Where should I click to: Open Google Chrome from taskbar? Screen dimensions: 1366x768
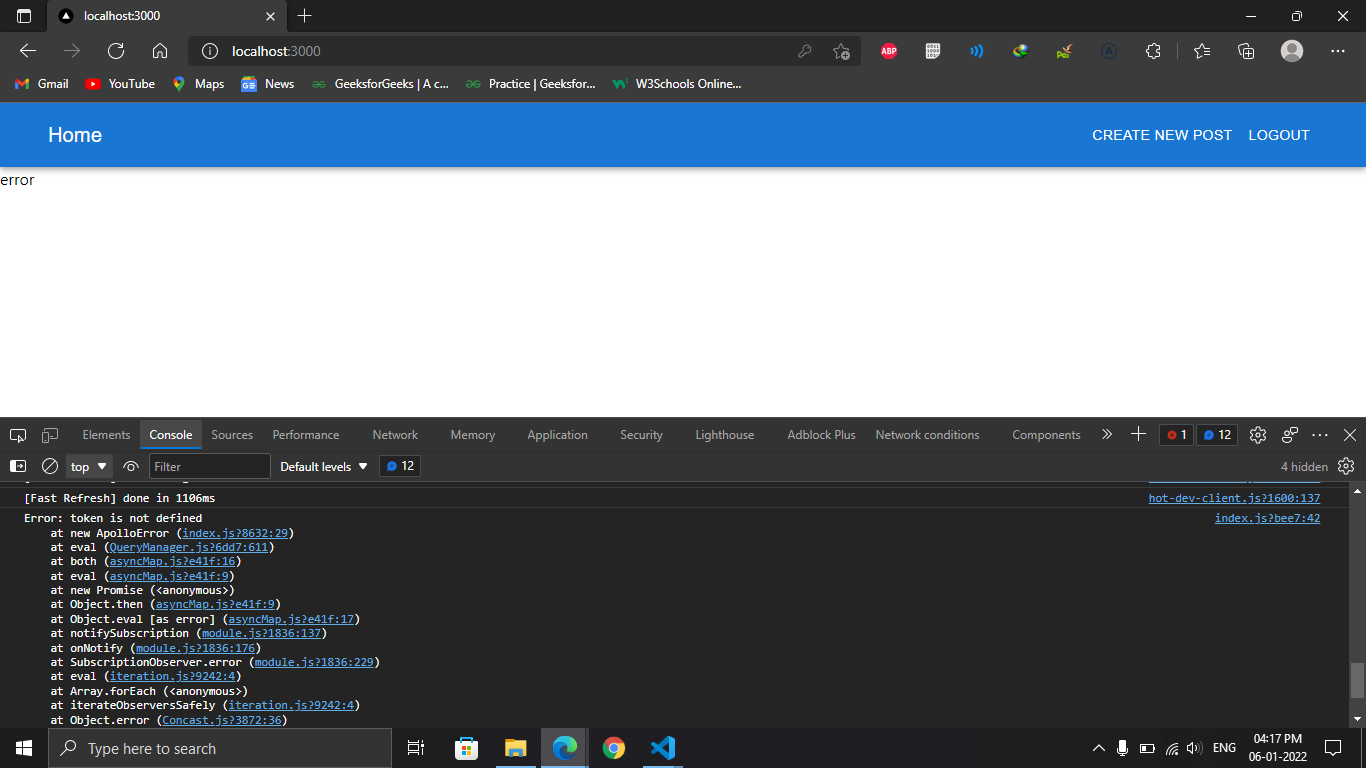pos(614,748)
